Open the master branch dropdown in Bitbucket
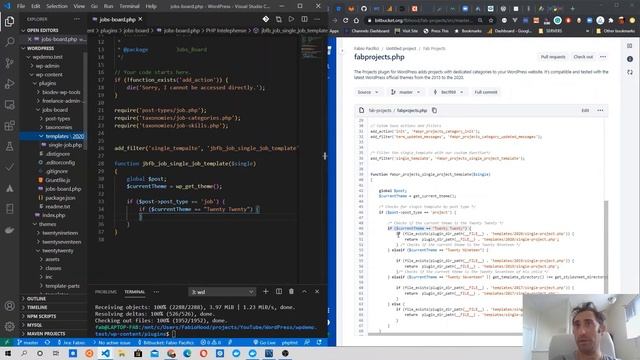Screen dimensions: 640x360 click(x=405, y=92)
